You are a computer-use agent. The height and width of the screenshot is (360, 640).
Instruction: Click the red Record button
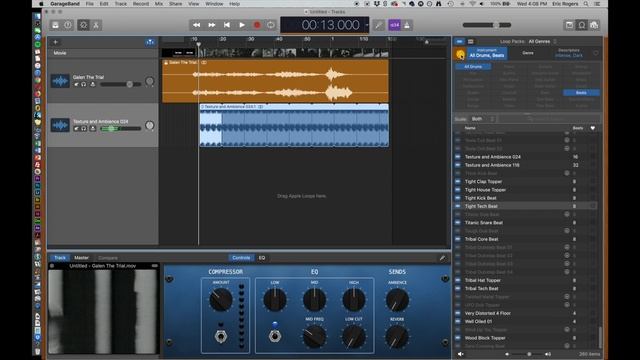coord(257,25)
